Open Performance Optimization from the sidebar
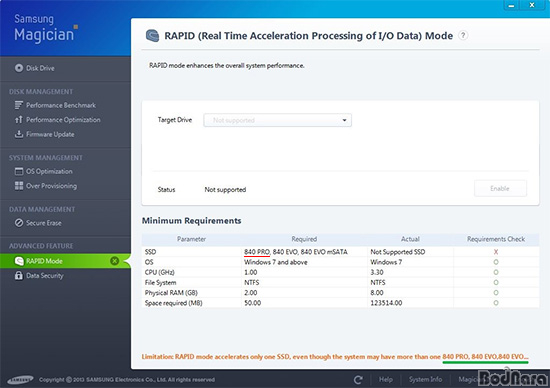550x388 pixels. coord(58,120)
